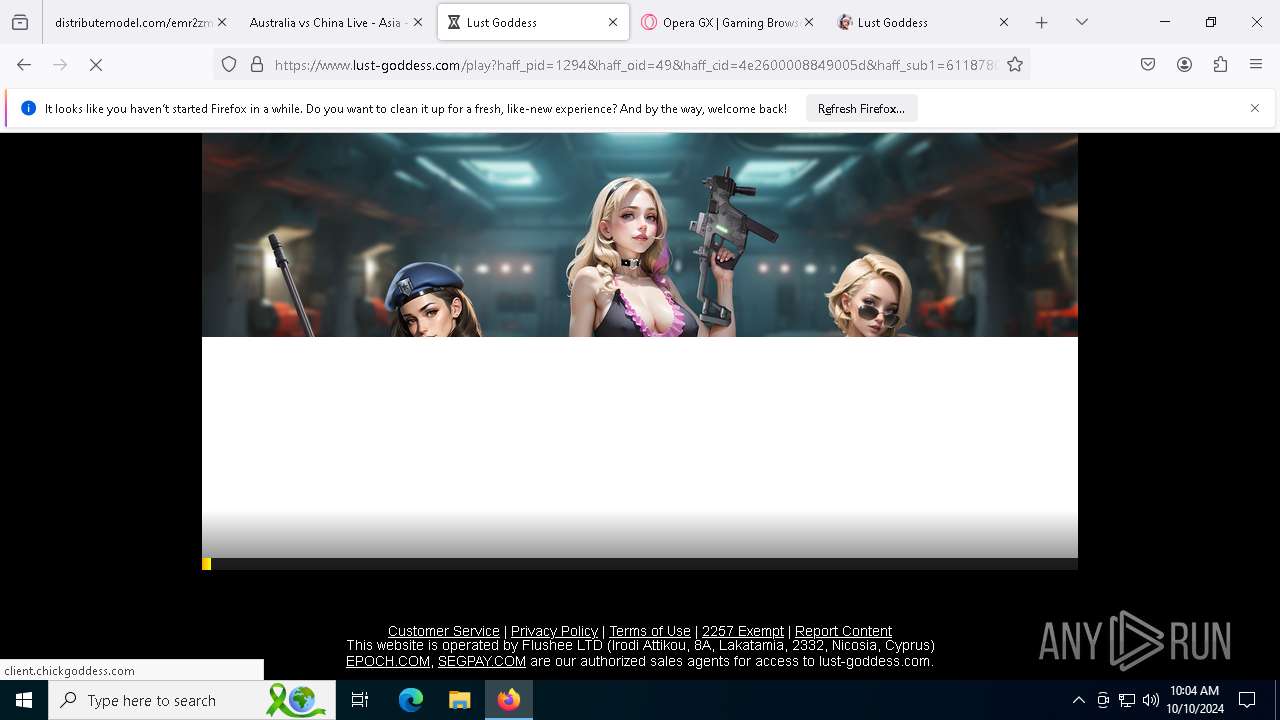Stop loading the page
The image size is (1280, 720).
pyautogui.click(x=96, y=64)
